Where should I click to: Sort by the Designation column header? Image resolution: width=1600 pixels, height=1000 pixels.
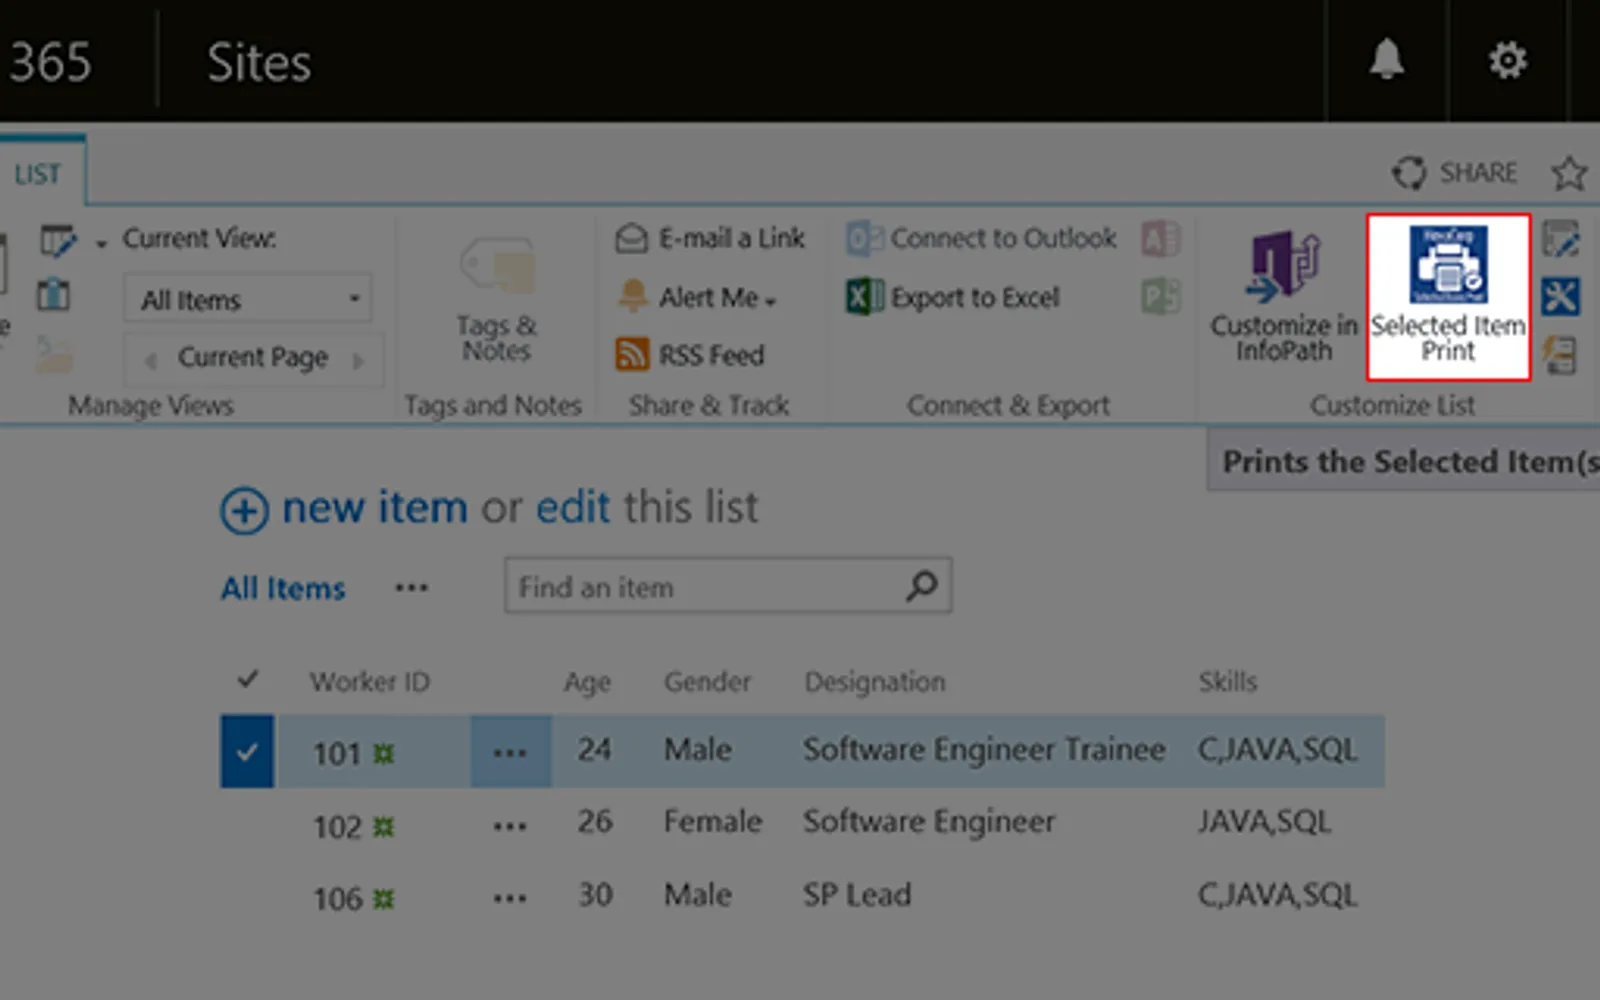point(875,682)
